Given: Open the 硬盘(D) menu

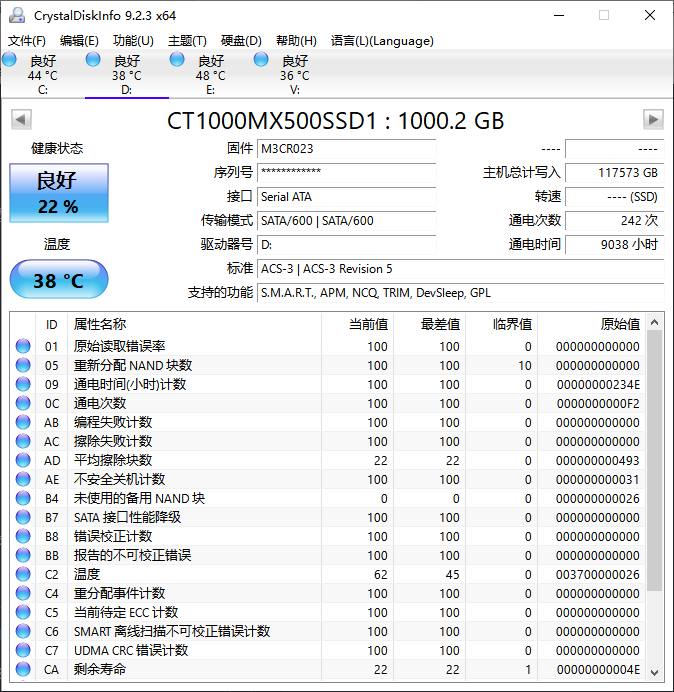Looking at the screenshot, I should [x=241, y=41].
